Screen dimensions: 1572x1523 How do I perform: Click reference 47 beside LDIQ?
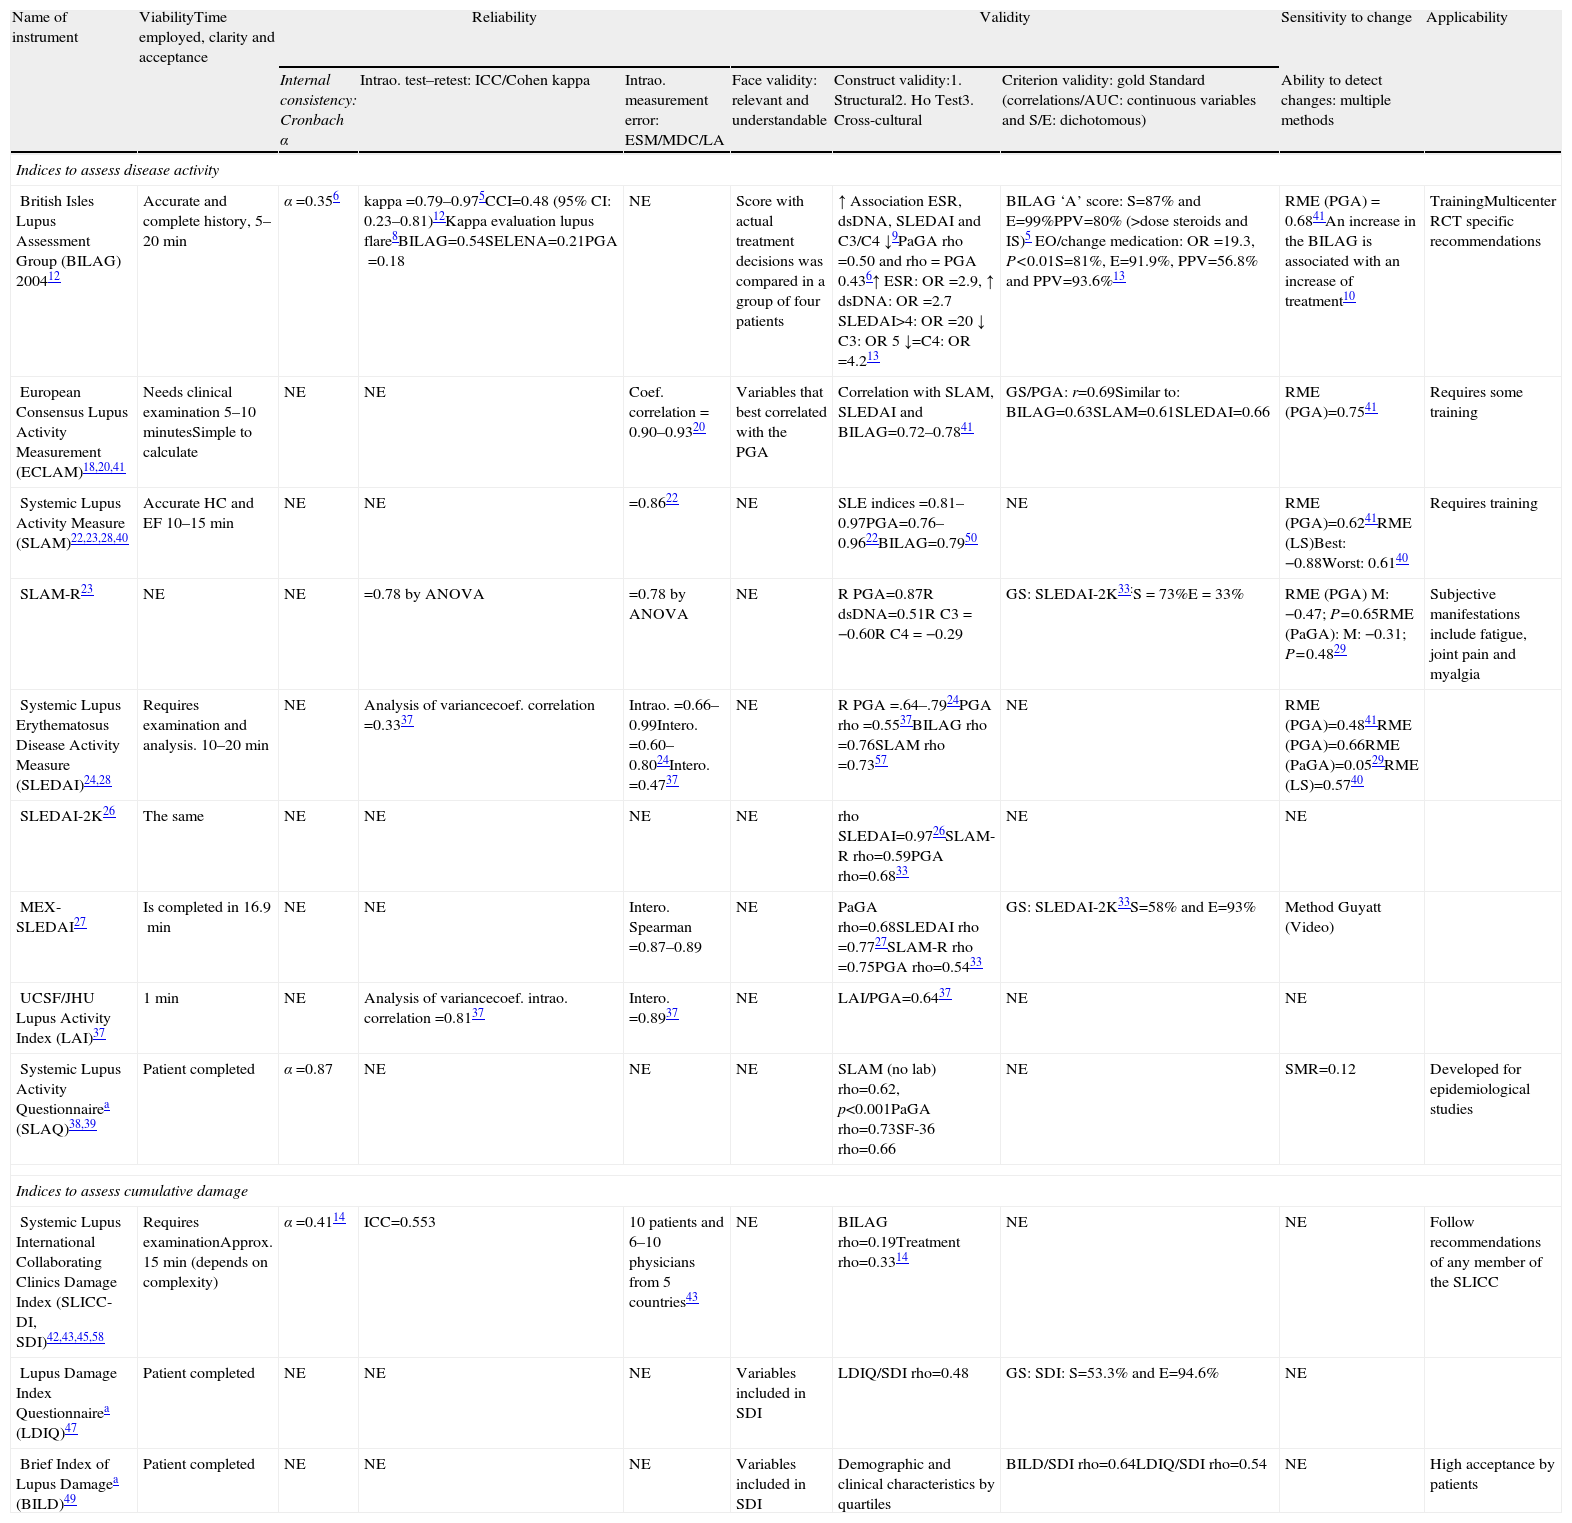pos(71,1429)
